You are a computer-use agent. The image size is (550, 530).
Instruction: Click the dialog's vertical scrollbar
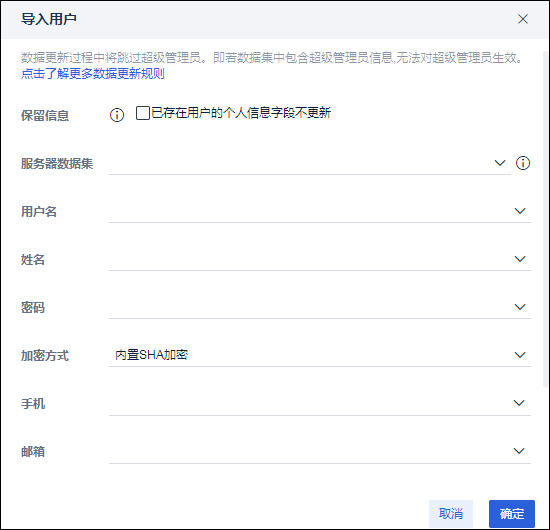coord(546,219)
